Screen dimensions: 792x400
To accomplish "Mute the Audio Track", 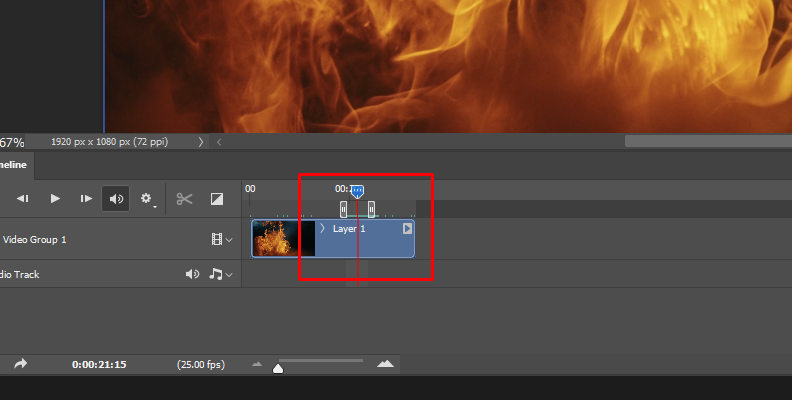I will coord(192,274).
